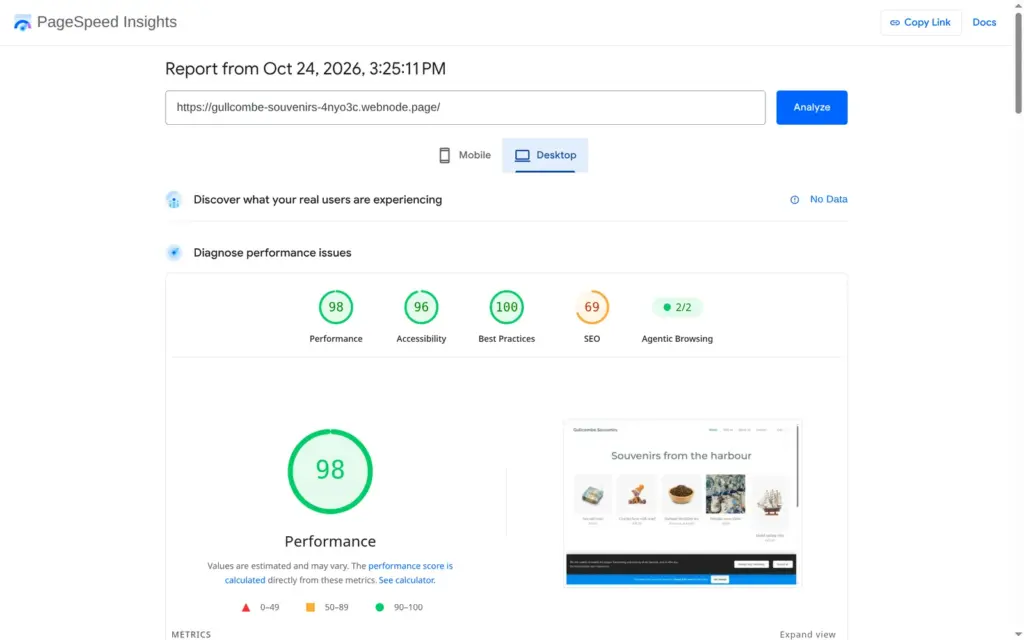Screen dimensions: 1024x640
Task: Click the laptop icon beside Desktop
Action: 522,155
